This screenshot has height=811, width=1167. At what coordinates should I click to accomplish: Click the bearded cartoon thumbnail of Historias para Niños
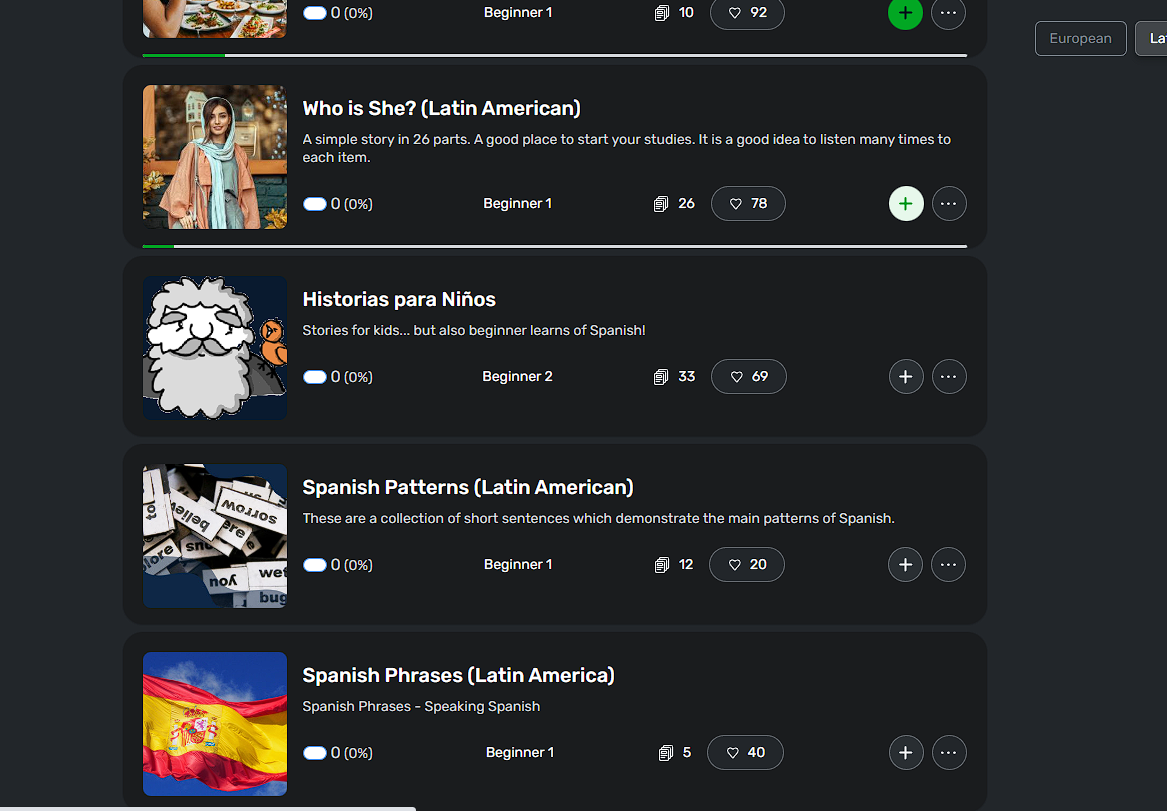click(215, 348)
